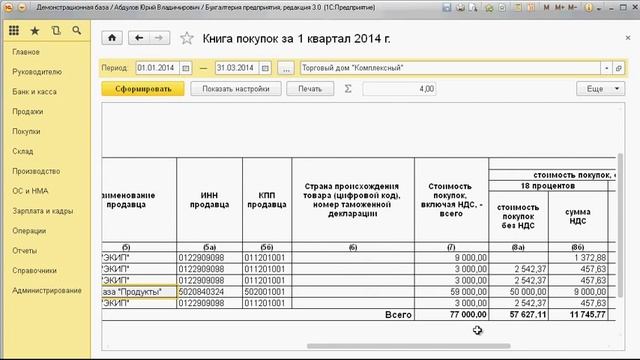The width and height of the screenshot is (640, 360).
Task: Select the cell showing 9 000,00 in column 7
Action: (451, 258)
